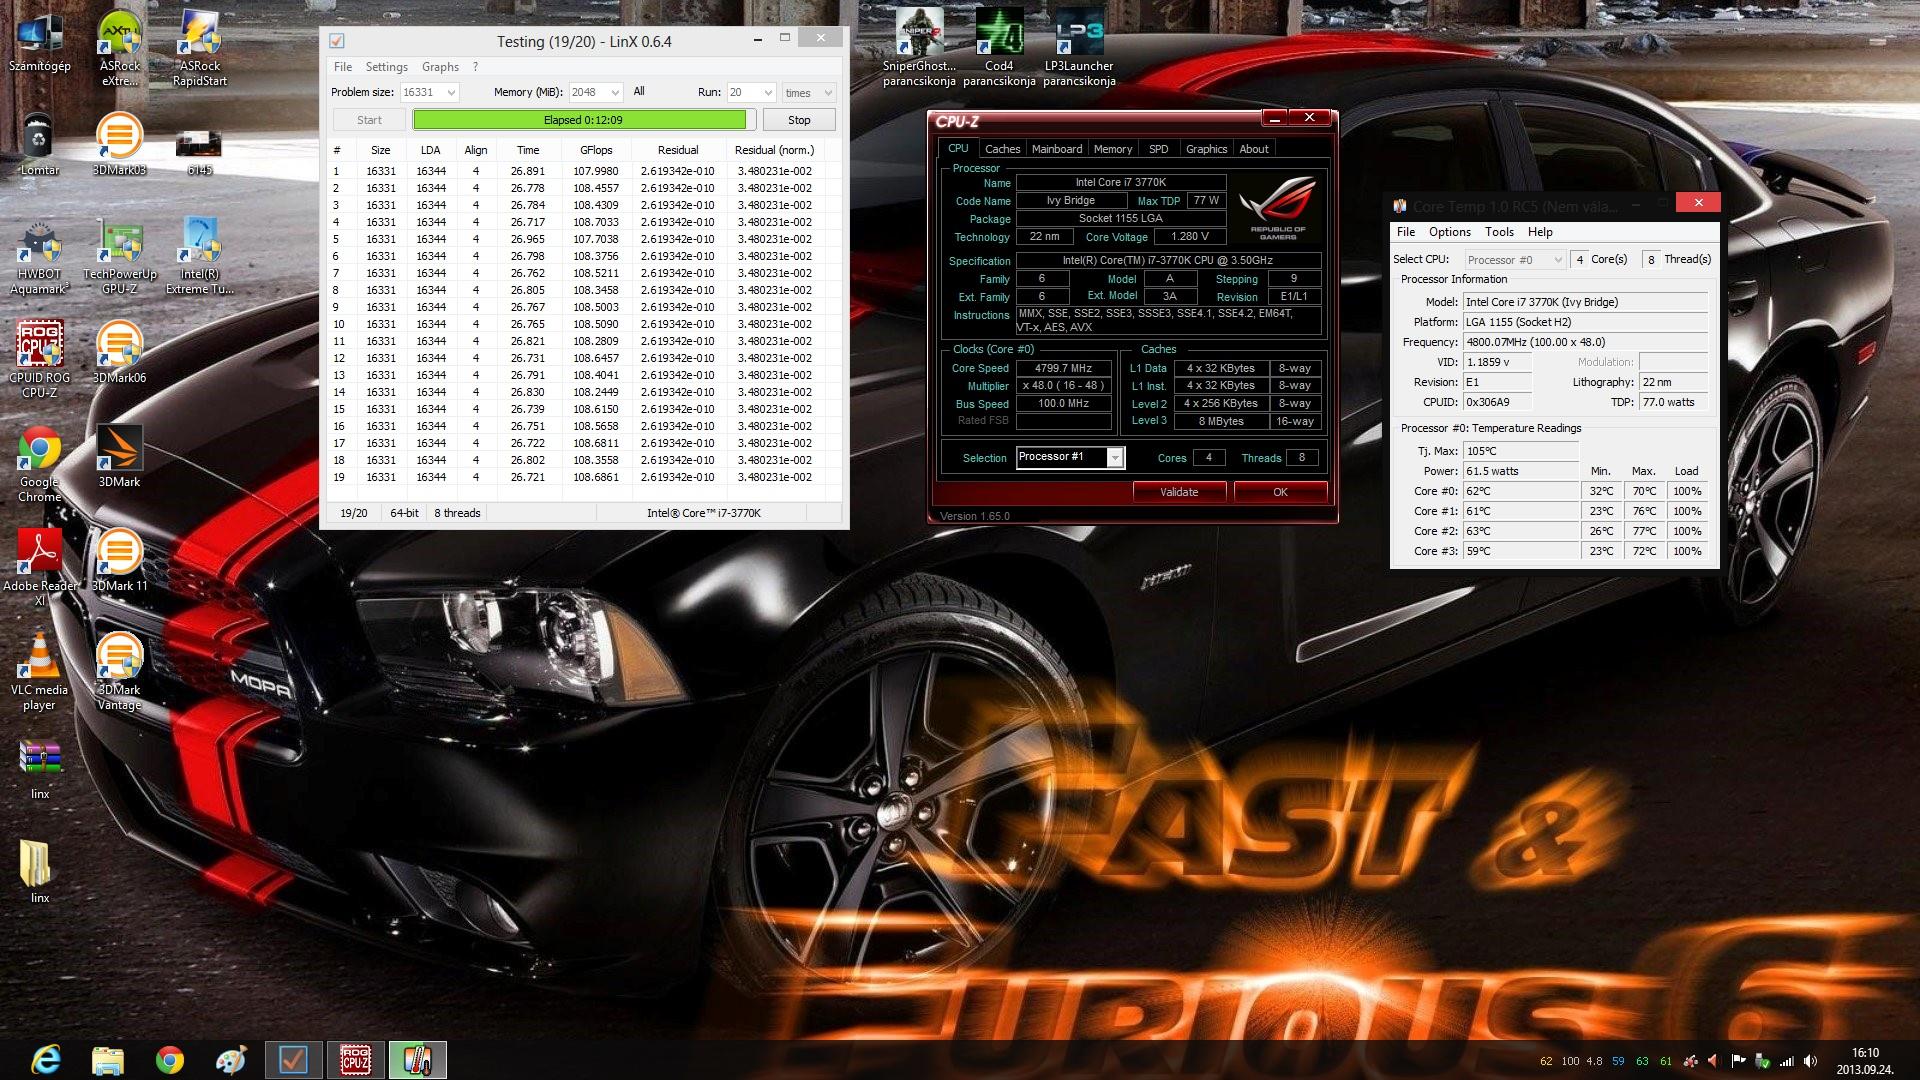Screen dimensions: 1920x1080
Task: Open the linx folder icon on desktop
Action: coord(39,871)
